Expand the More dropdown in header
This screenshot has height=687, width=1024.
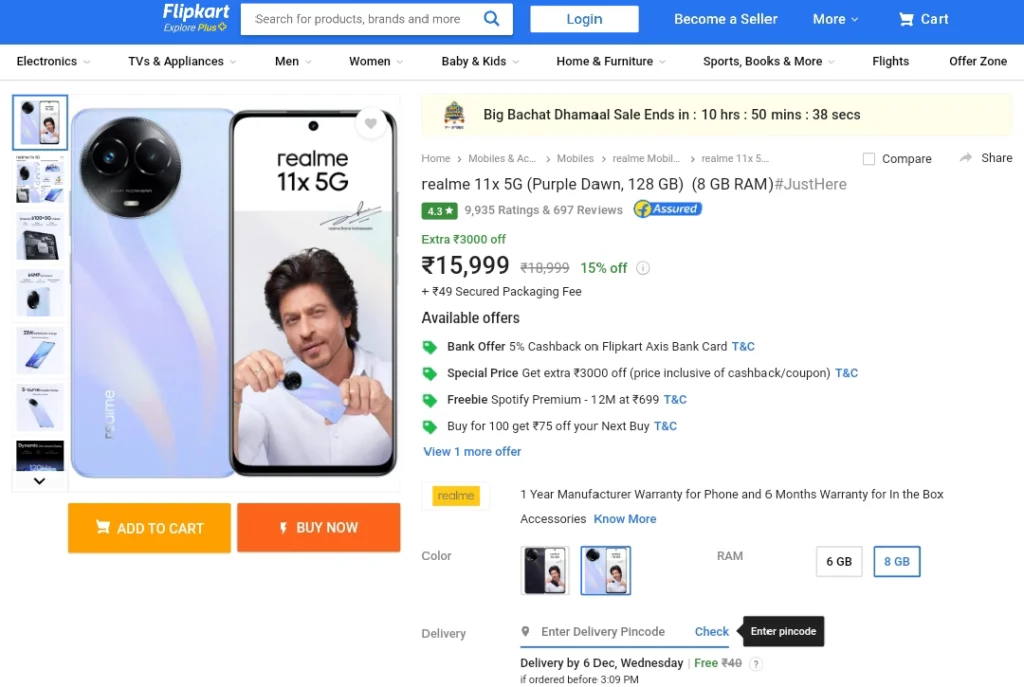(835, 20)
